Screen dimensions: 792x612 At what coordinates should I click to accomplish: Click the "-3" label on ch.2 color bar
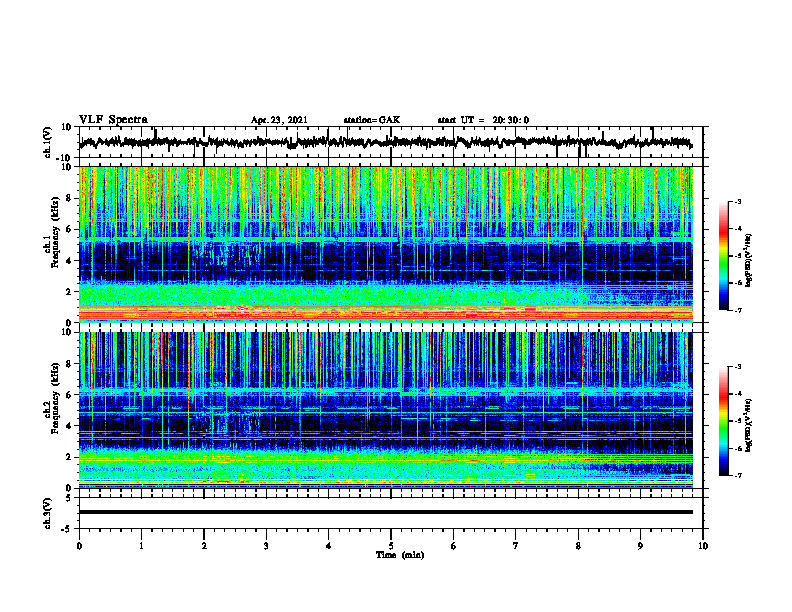pyautogui.click(x=738, y=367)
